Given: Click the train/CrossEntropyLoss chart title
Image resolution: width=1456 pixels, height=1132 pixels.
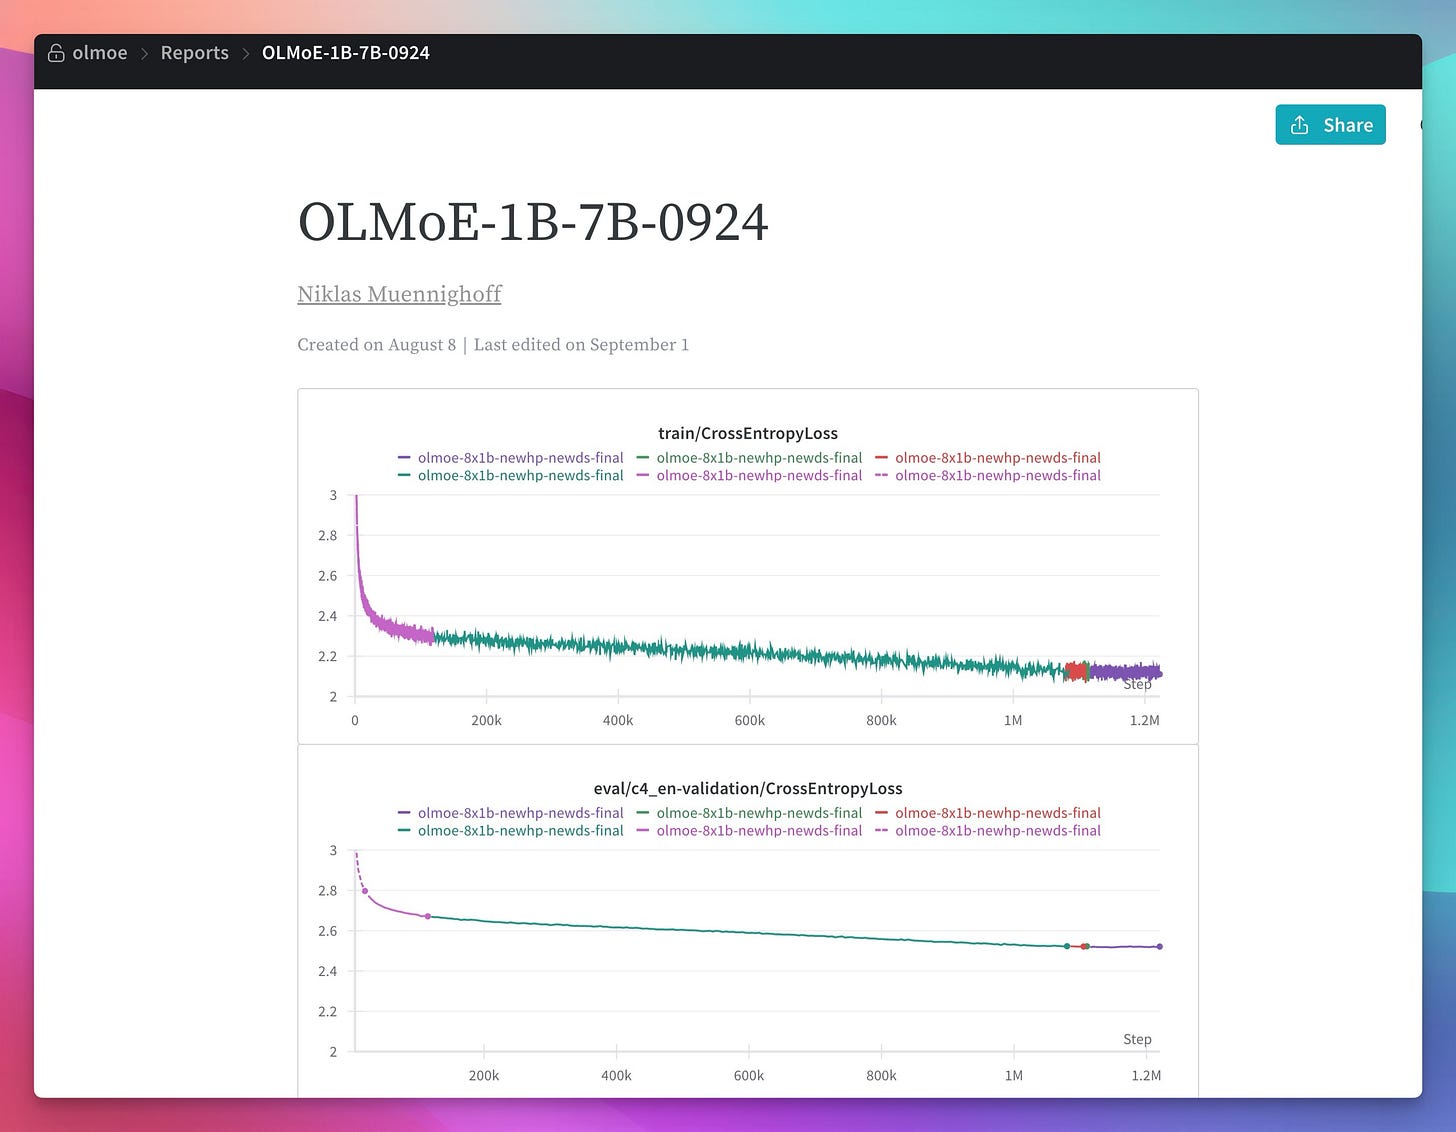Looking at the screenshot, I should [748, 433].
